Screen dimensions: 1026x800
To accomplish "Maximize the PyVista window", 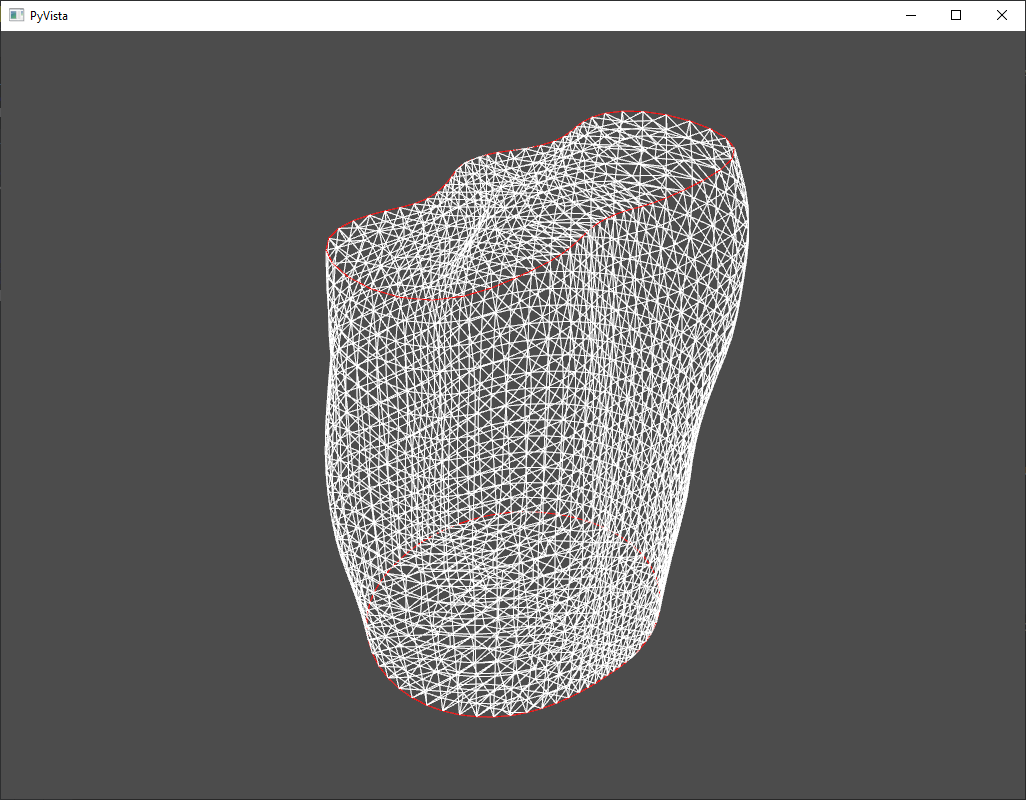I will [956, 15].
